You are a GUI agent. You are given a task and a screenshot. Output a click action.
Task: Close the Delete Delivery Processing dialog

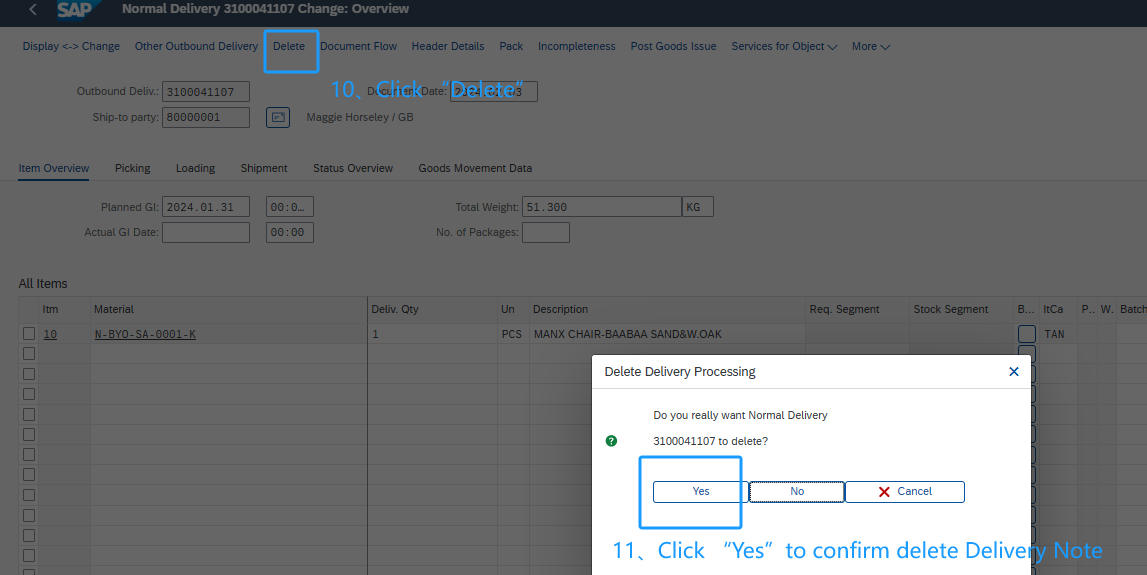(1013, 372)
